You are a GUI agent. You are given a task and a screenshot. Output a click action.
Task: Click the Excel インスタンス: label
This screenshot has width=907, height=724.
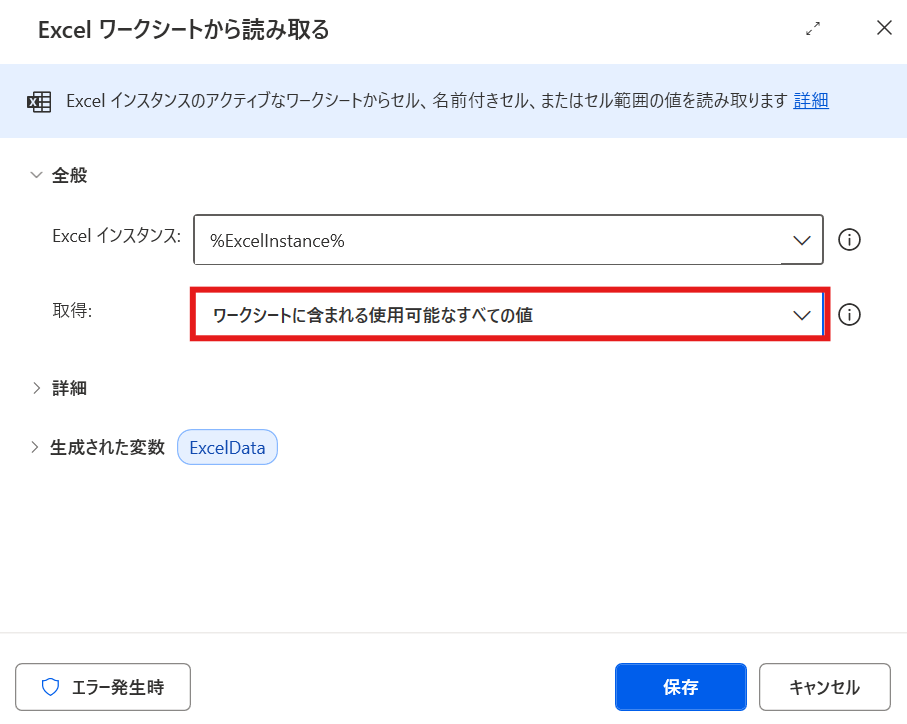(116, 236)
